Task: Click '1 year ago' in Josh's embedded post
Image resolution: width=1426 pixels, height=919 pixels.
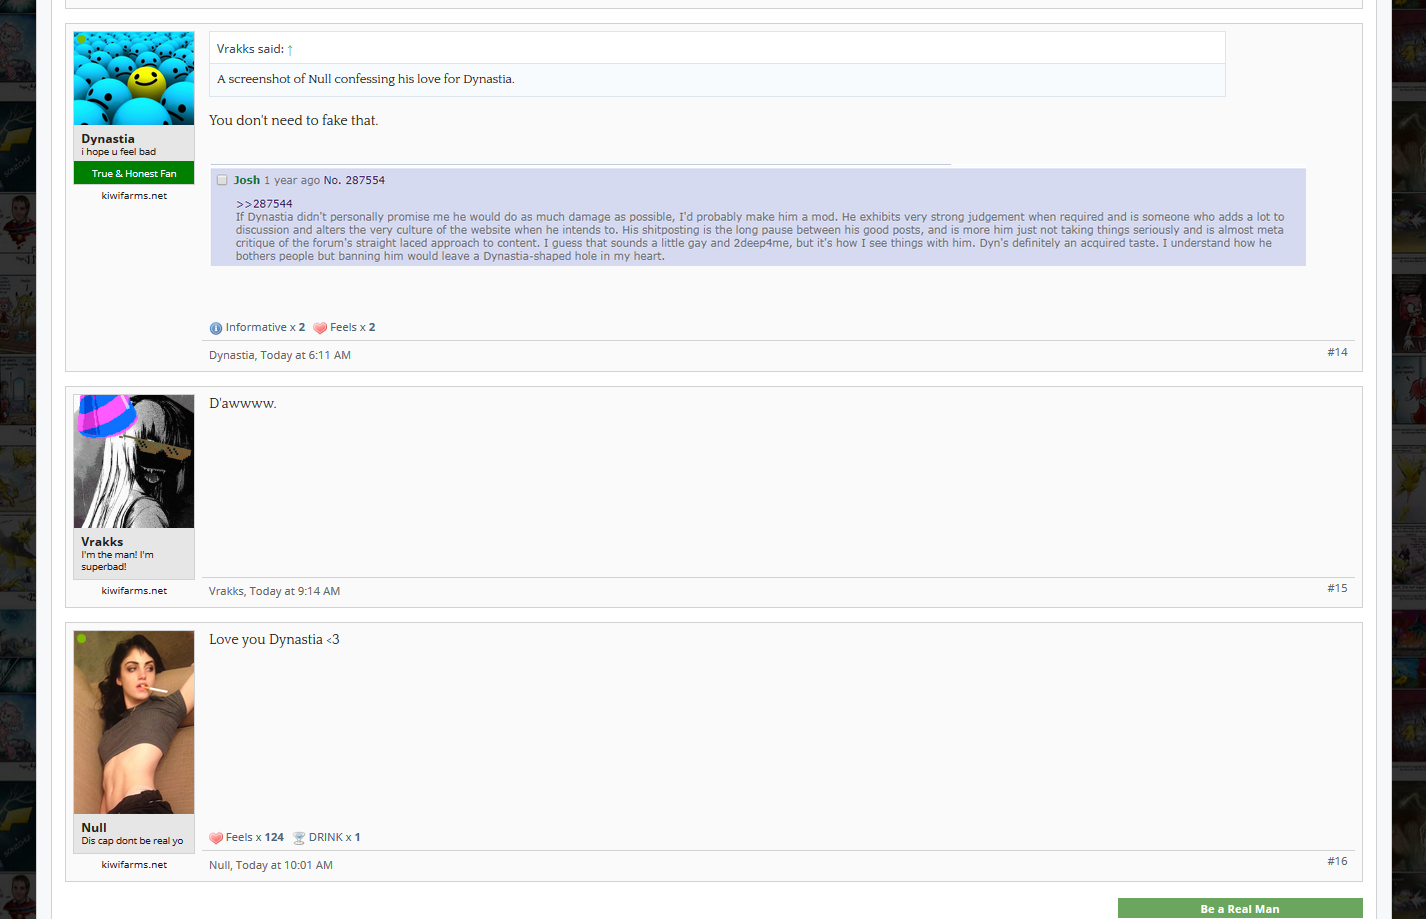Action: pyautogui.click(x=292, y=180)
